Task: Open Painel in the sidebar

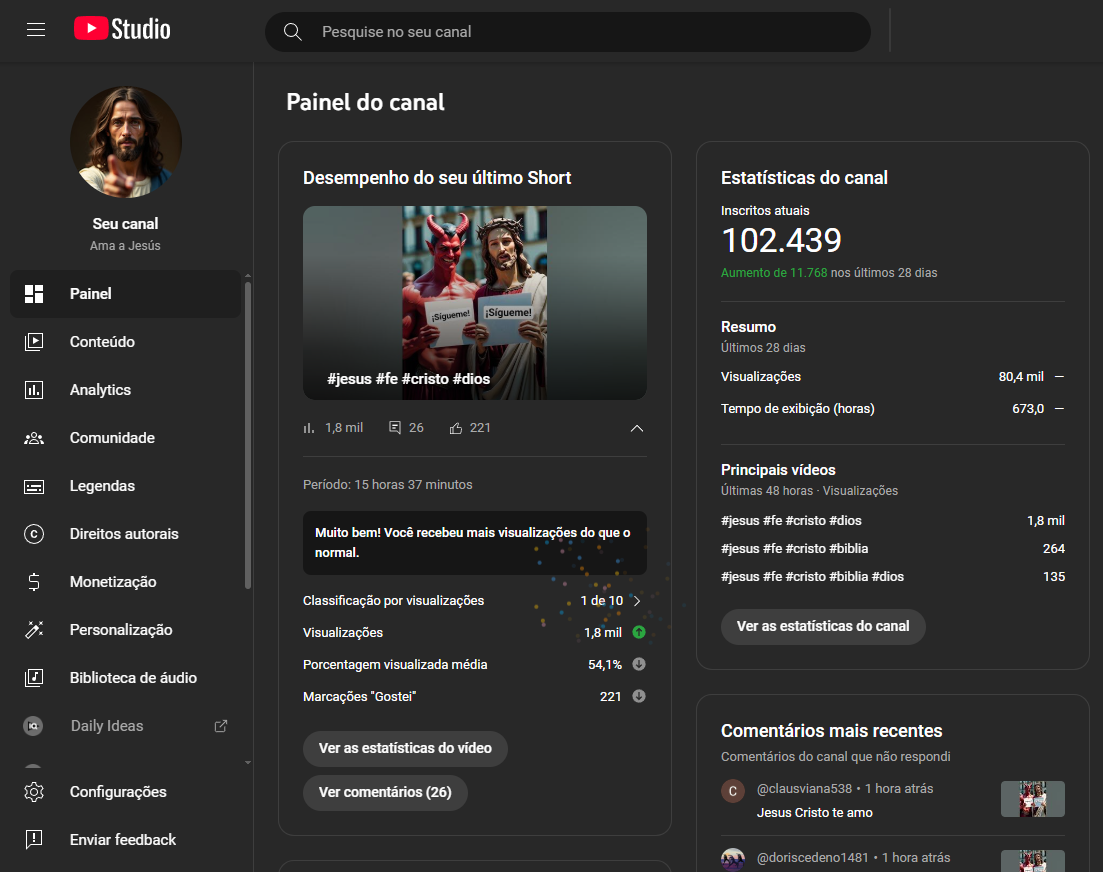Action: tap(125, 294)
